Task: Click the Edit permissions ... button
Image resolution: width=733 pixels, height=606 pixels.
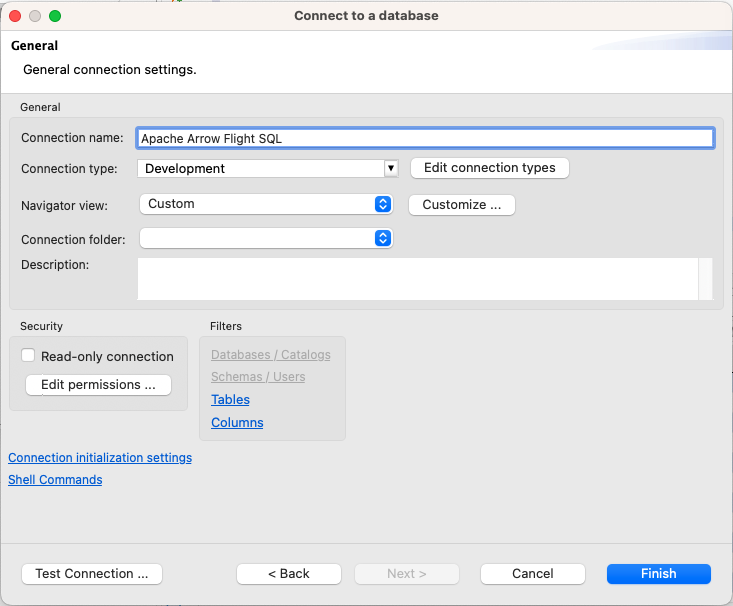Action: click(98, 385)
